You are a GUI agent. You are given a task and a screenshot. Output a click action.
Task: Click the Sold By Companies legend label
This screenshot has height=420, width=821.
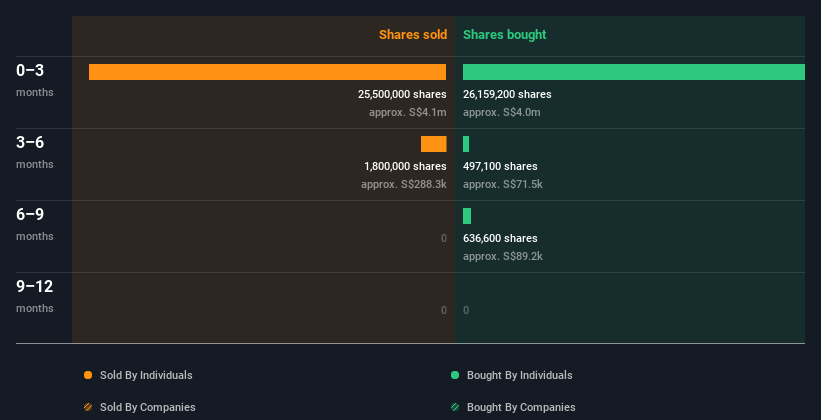click(148, 407)
